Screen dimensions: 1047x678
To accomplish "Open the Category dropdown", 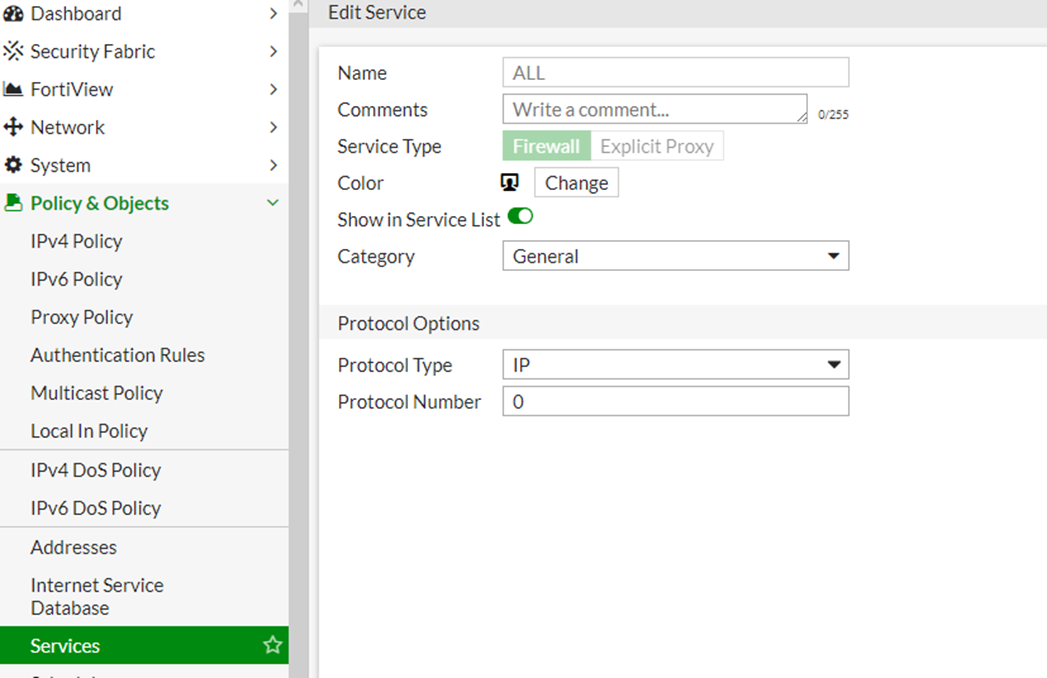I will 675,256.
